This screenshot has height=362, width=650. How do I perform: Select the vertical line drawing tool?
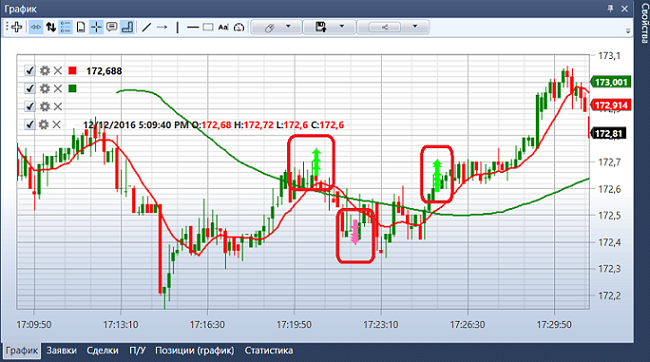tap(177, 27)
